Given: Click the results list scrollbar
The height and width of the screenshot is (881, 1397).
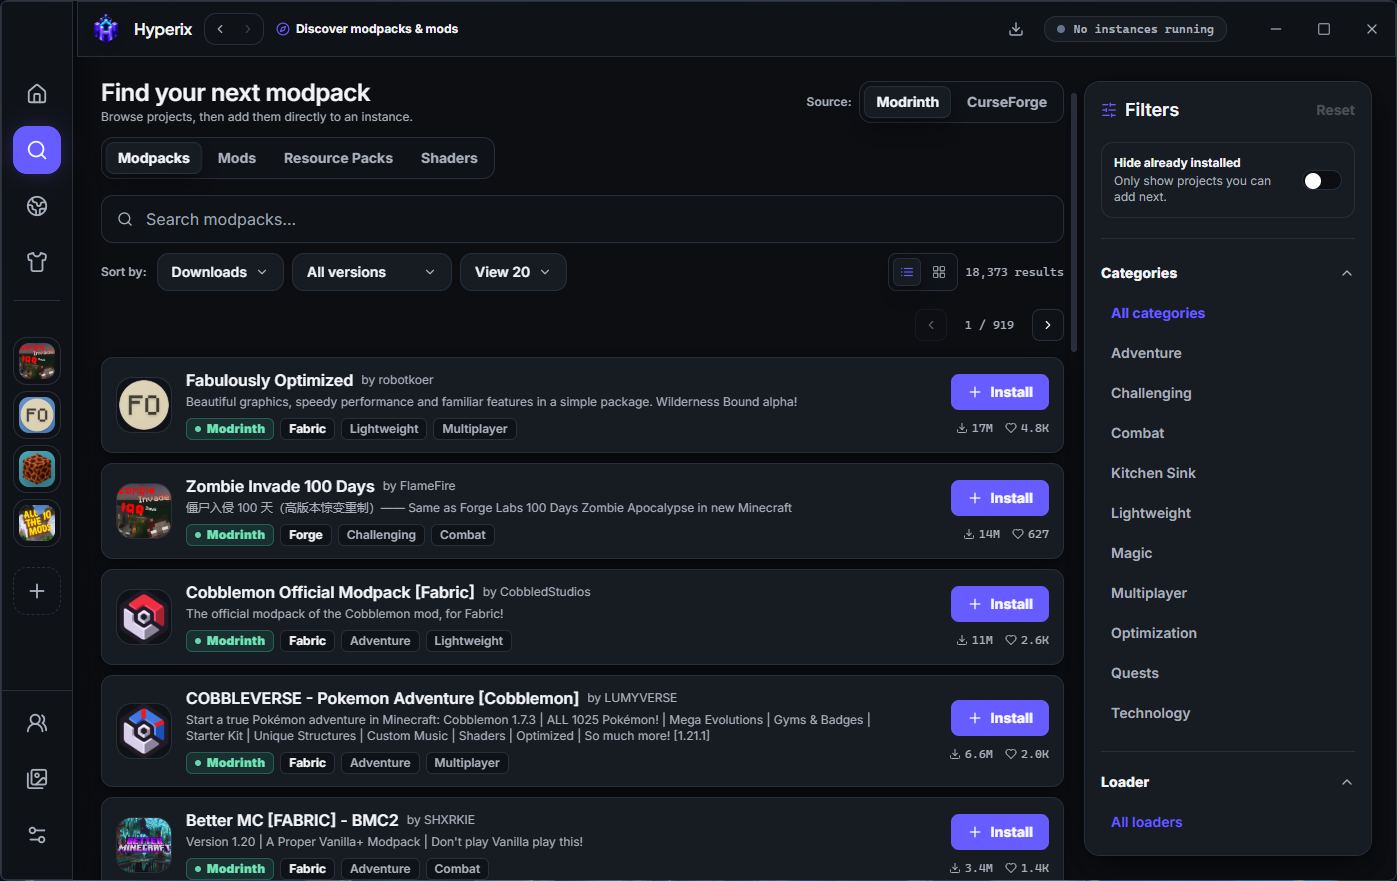Looking at the screenshot, I should [1074, 222].
